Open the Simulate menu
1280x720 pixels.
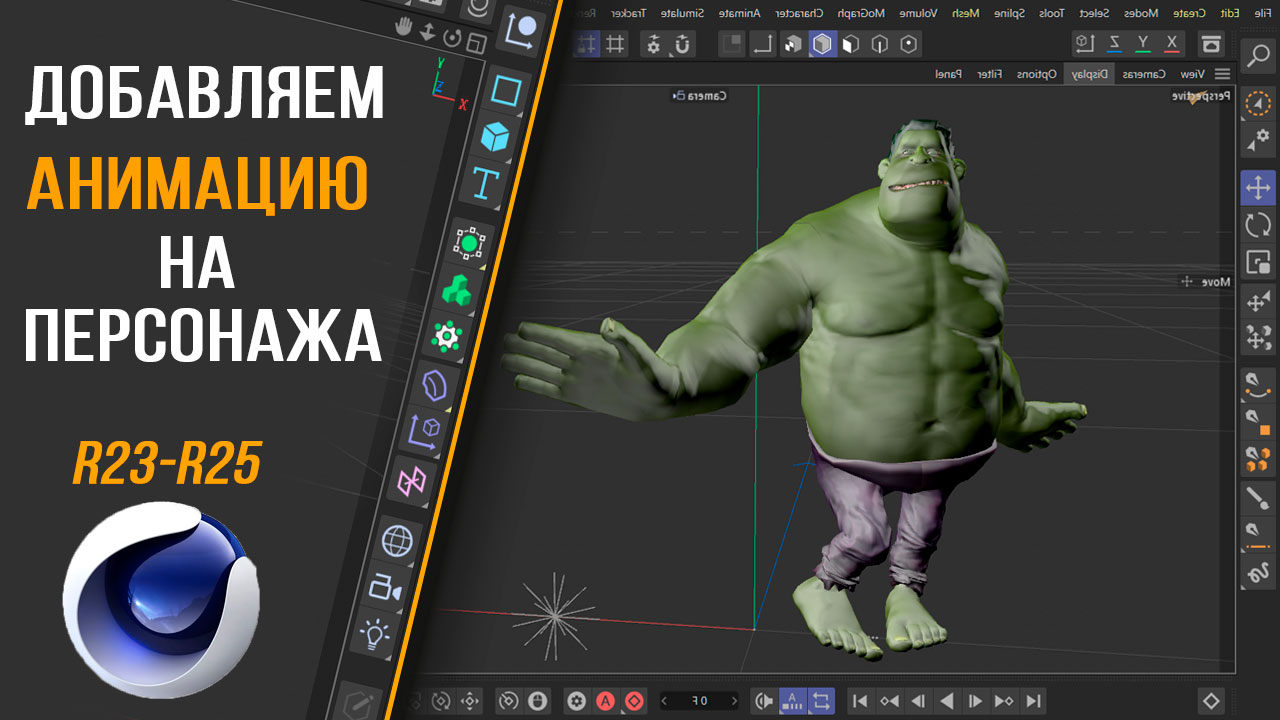point(682,13)
